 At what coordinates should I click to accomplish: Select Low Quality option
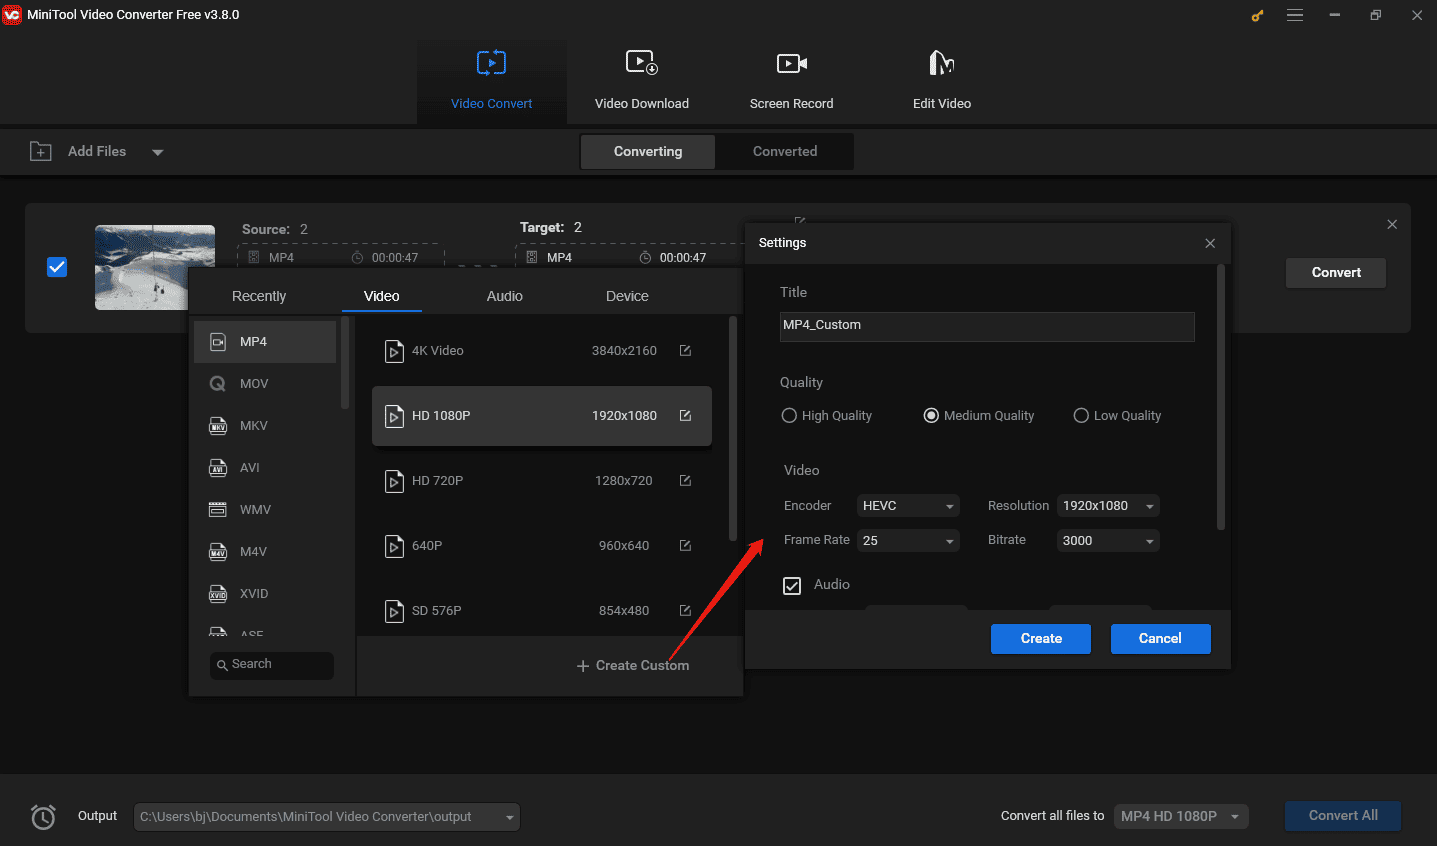coord(1117,416)
